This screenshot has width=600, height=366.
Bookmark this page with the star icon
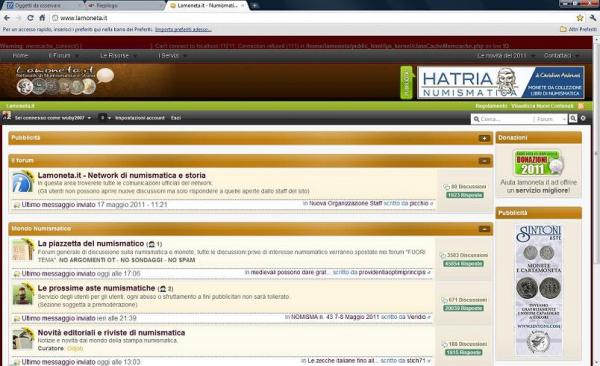pos(580,18)
